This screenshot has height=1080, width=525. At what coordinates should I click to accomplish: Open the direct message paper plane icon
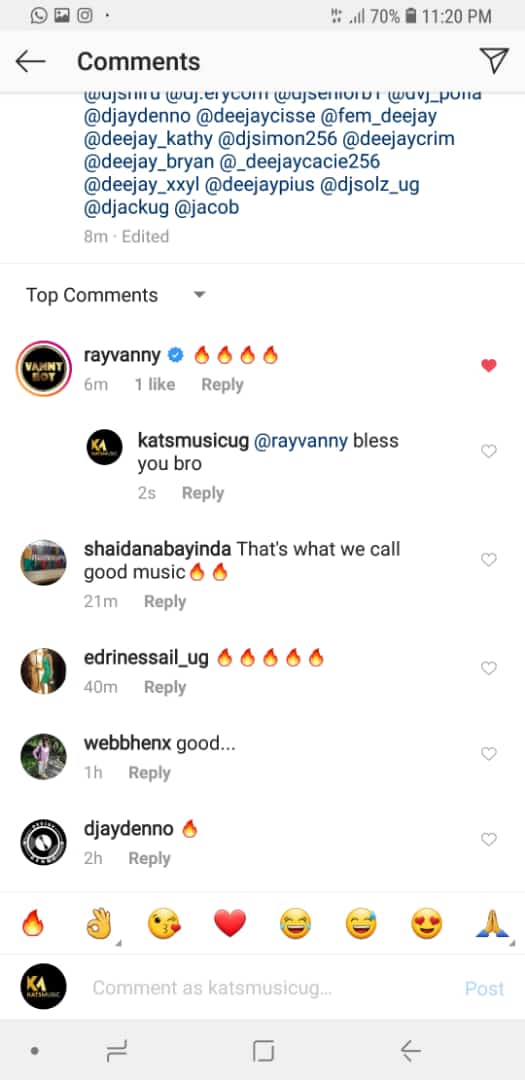[494, 61]
